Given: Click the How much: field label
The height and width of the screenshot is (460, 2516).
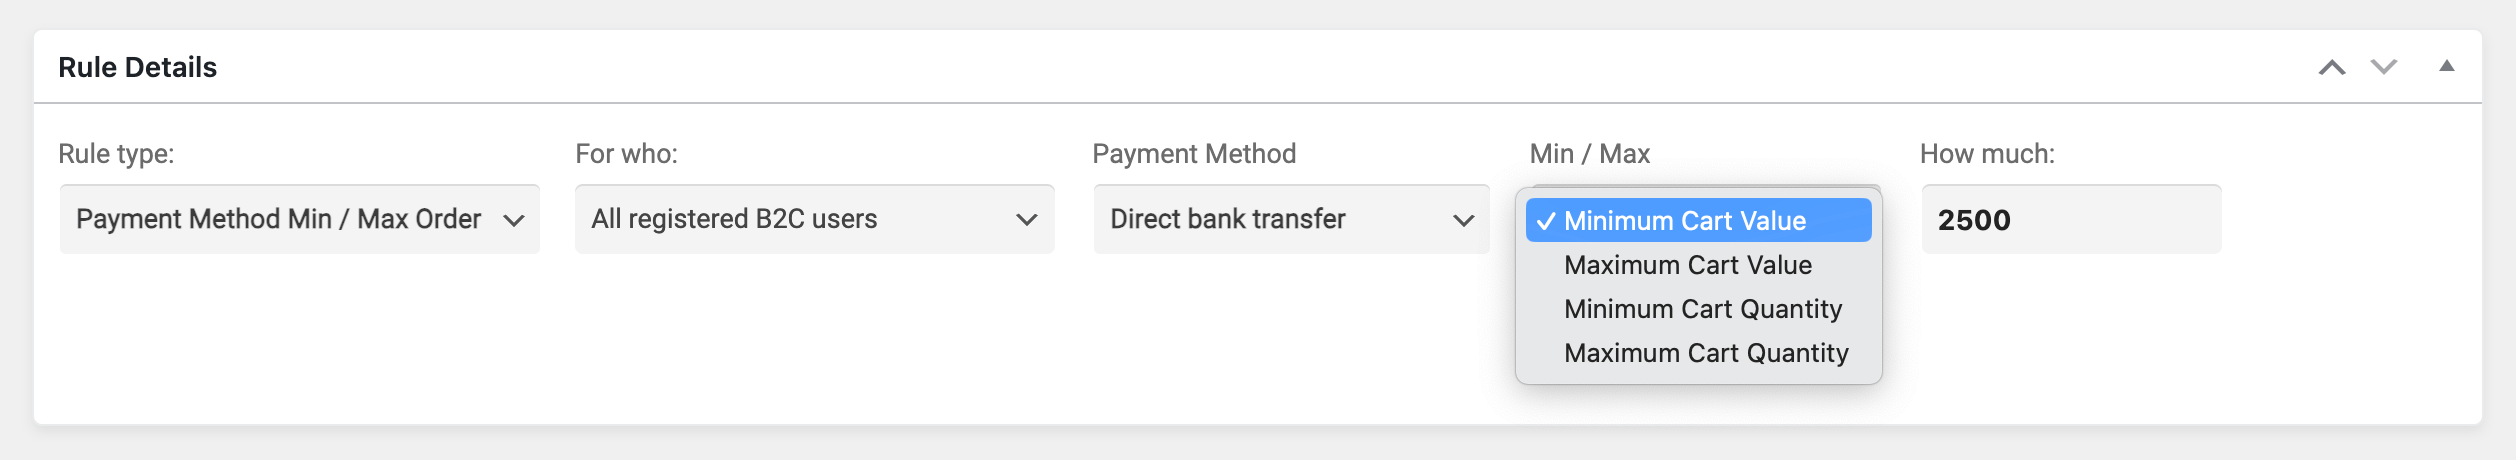Looking at the screenshot, I should (x=1987, y=154).
